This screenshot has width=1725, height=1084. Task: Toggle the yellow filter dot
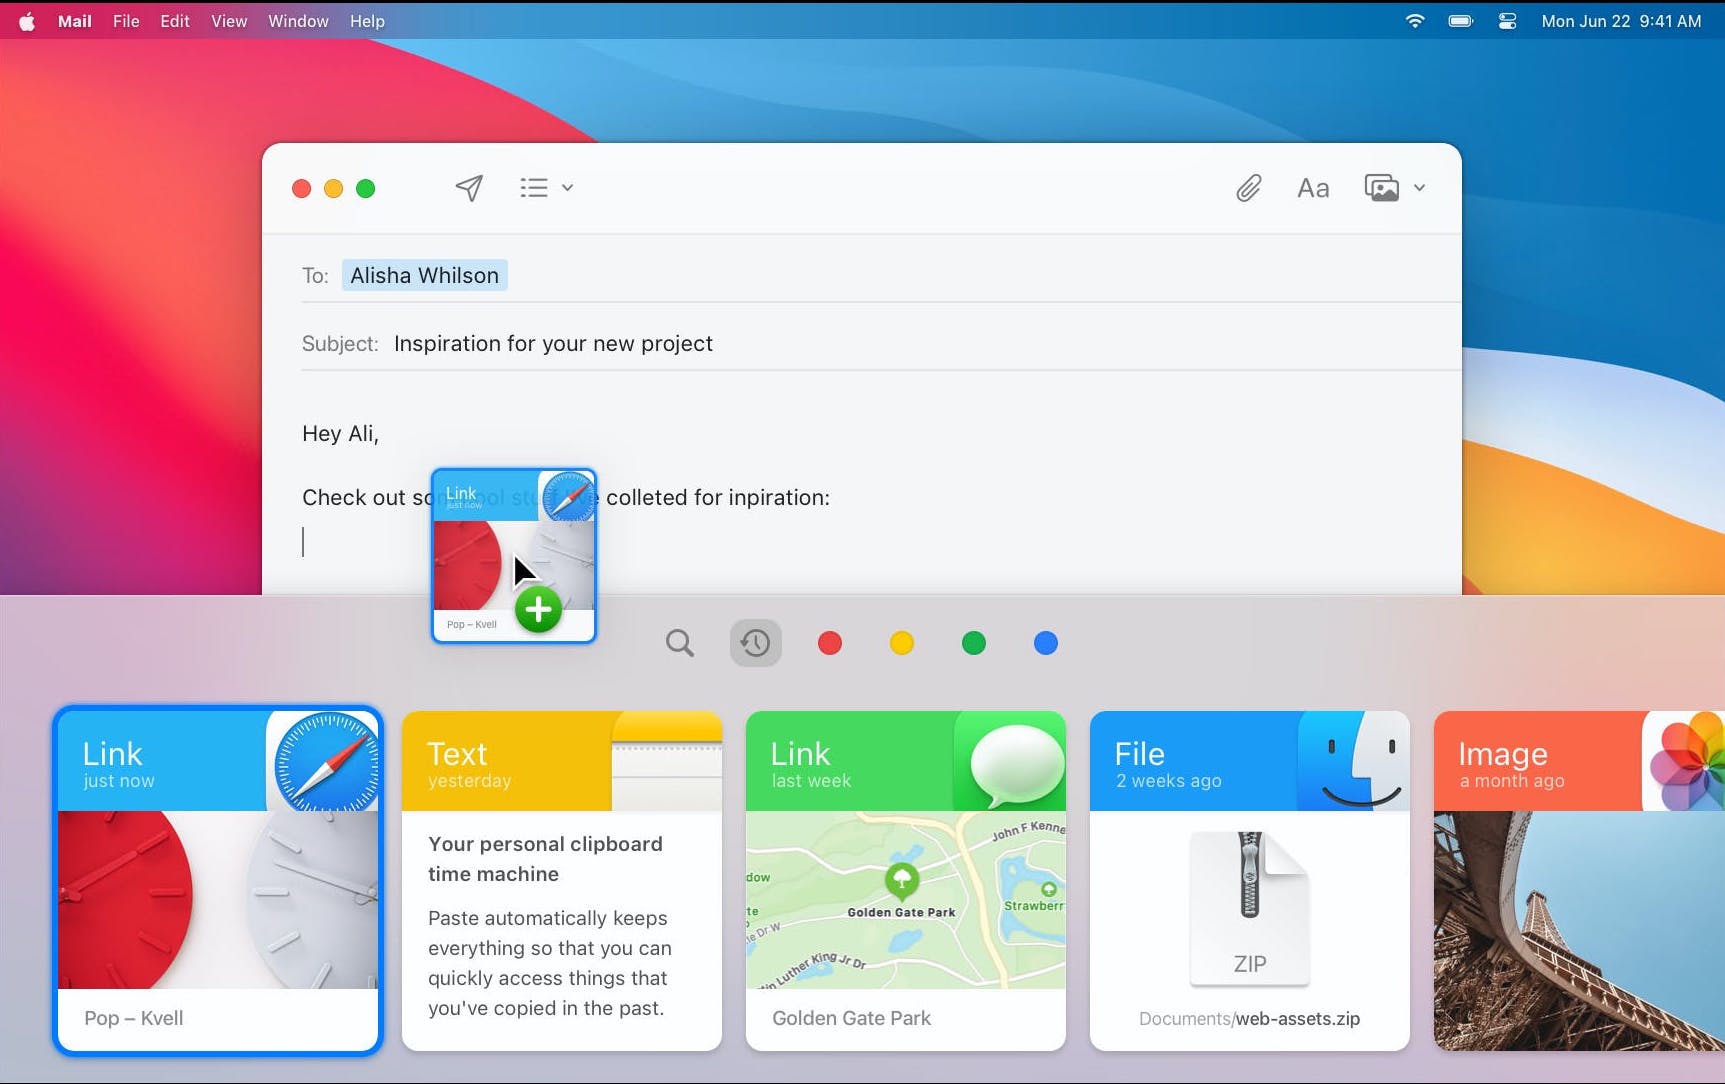point(901,643)
